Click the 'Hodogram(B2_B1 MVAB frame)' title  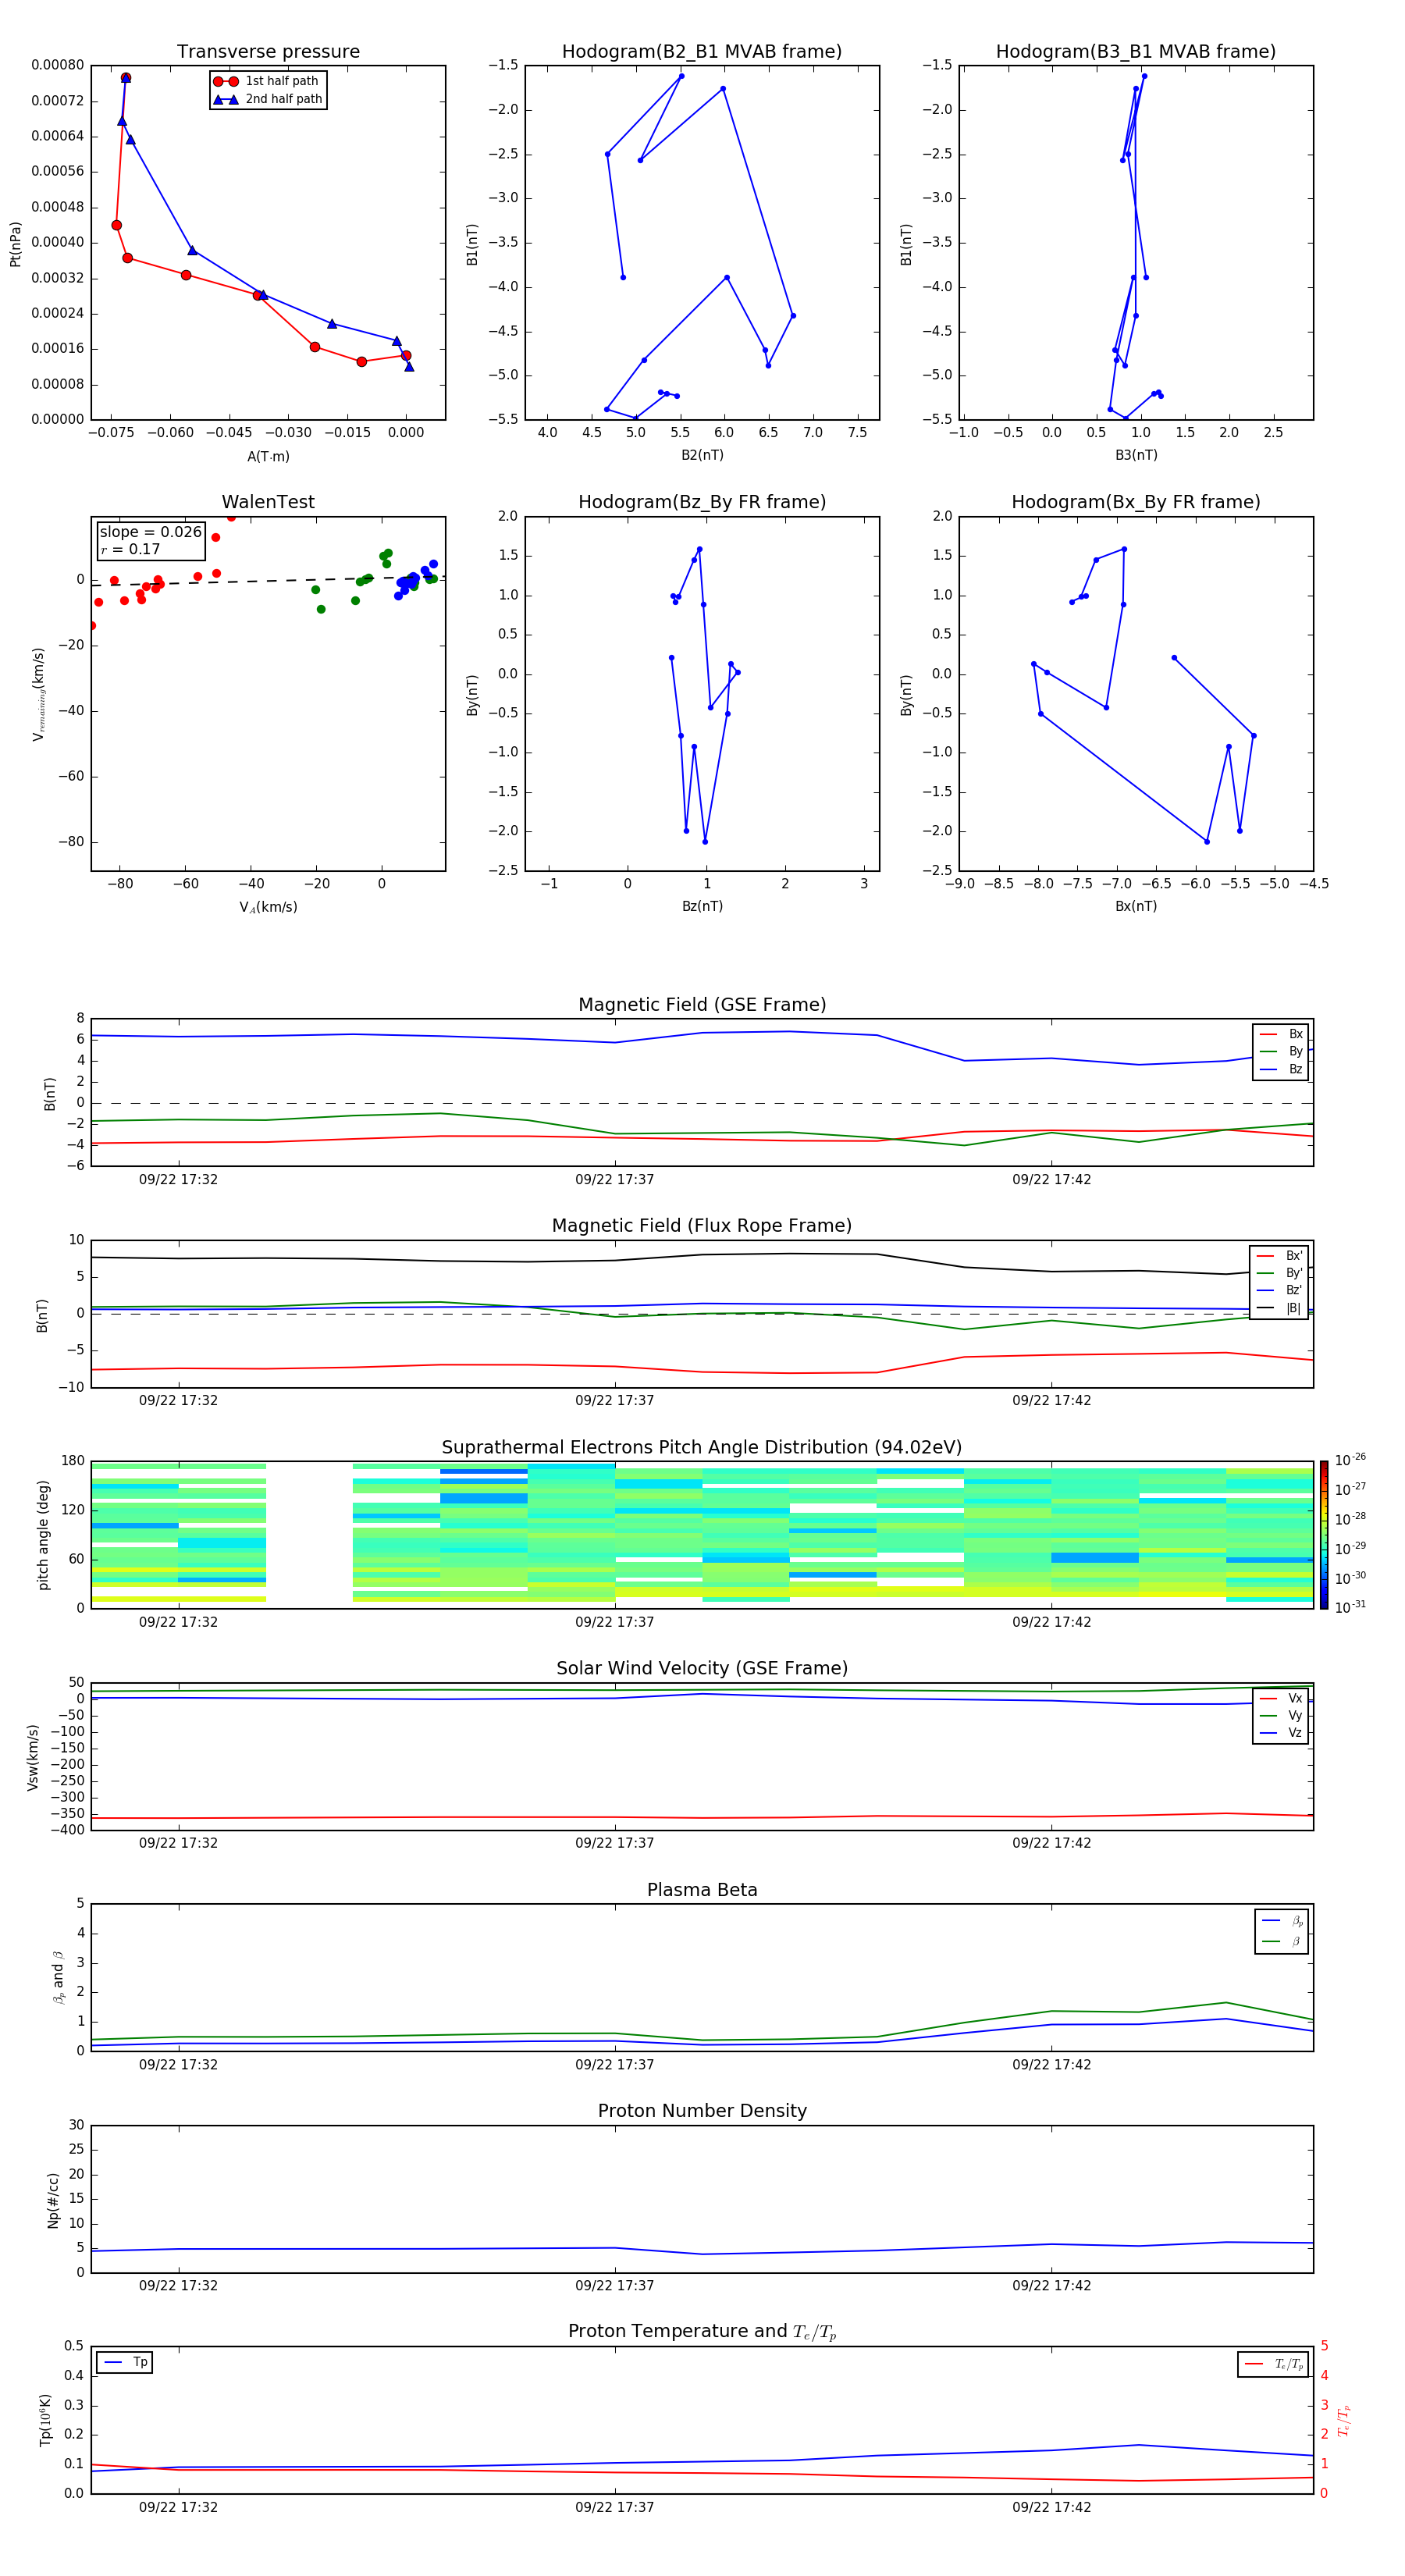pos(702,52)
